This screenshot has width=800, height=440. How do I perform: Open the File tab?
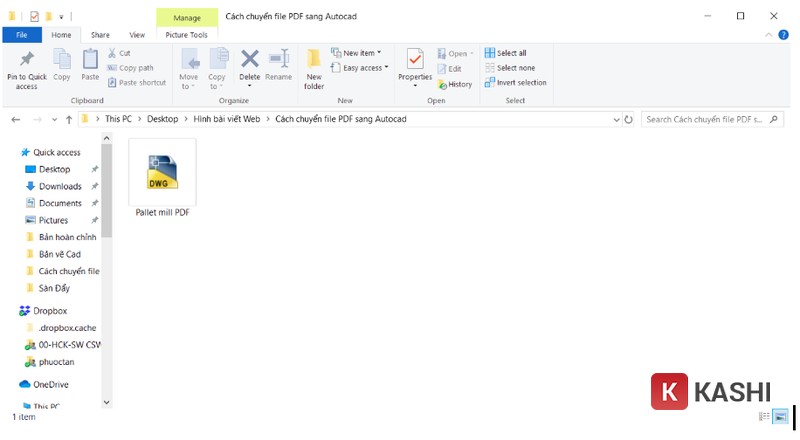pos(22,35)
